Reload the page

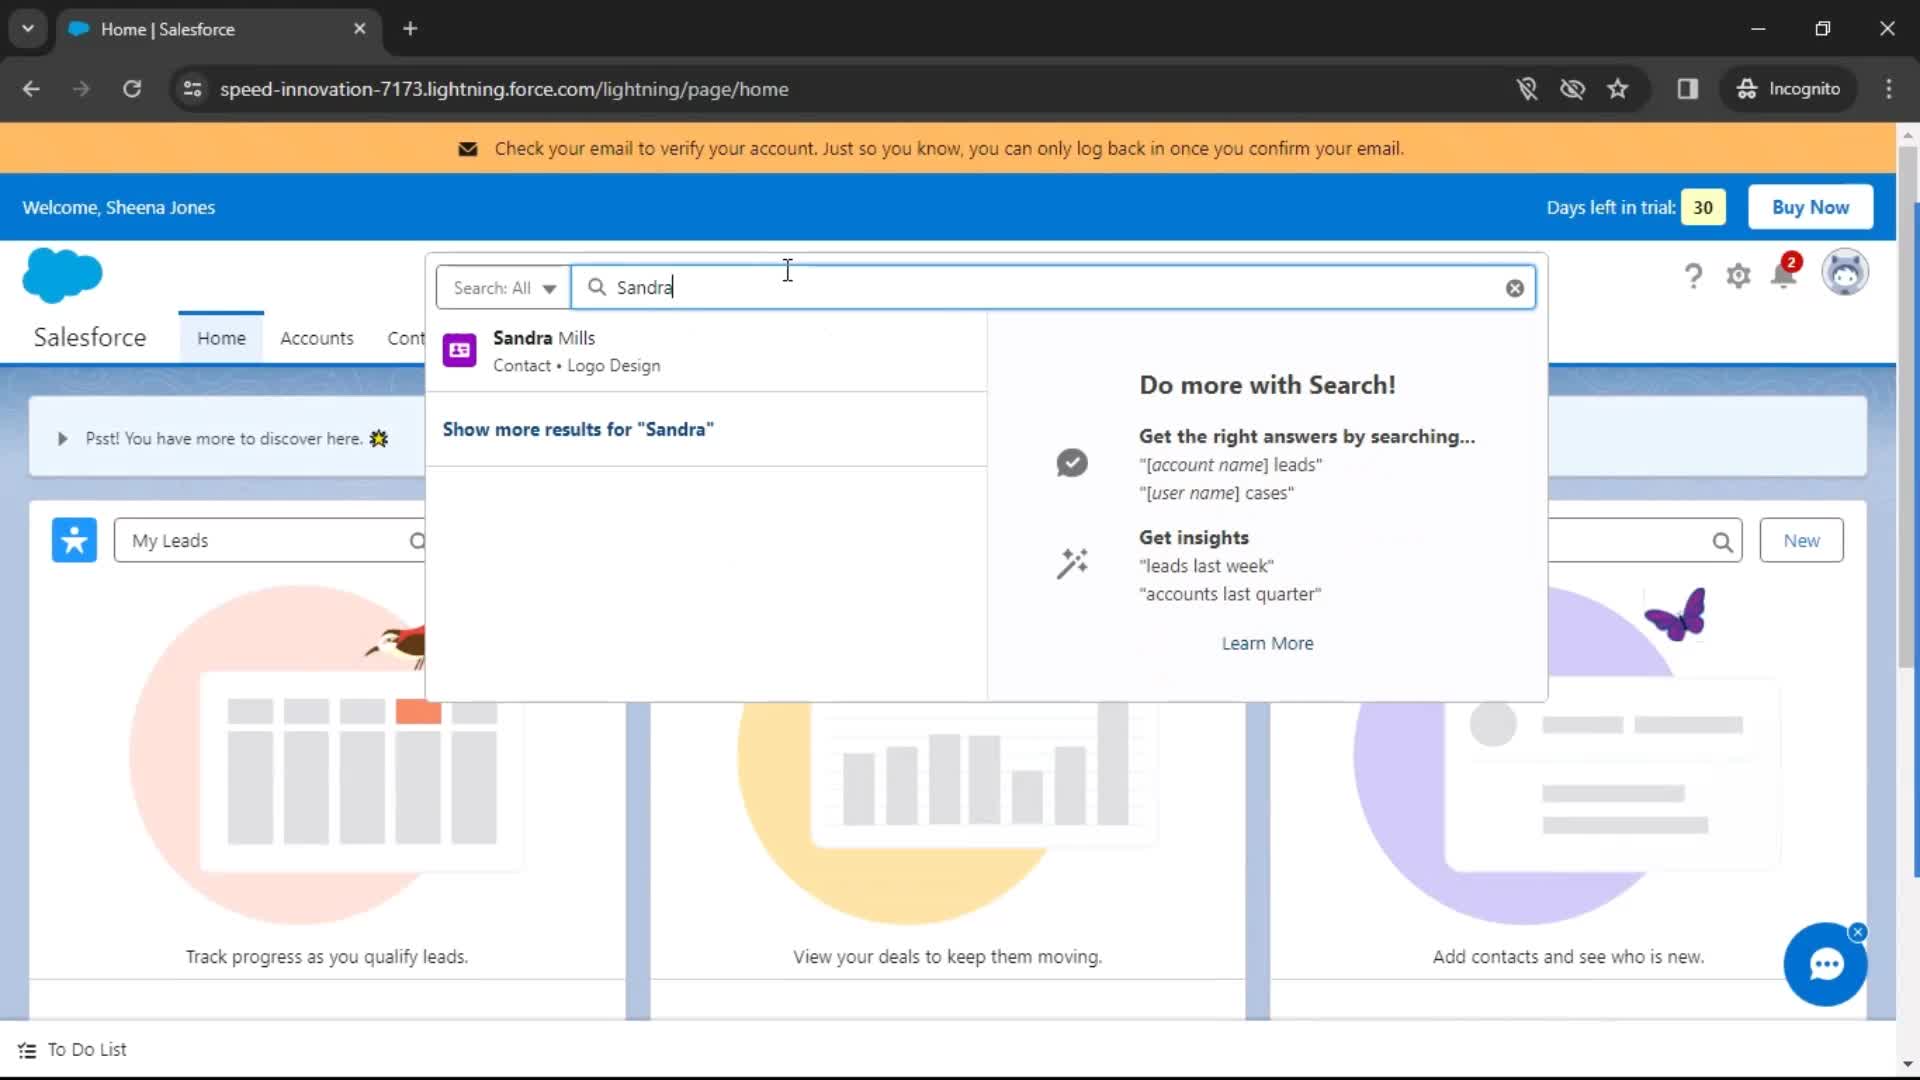pyautogui.click(x=132, y=89)
